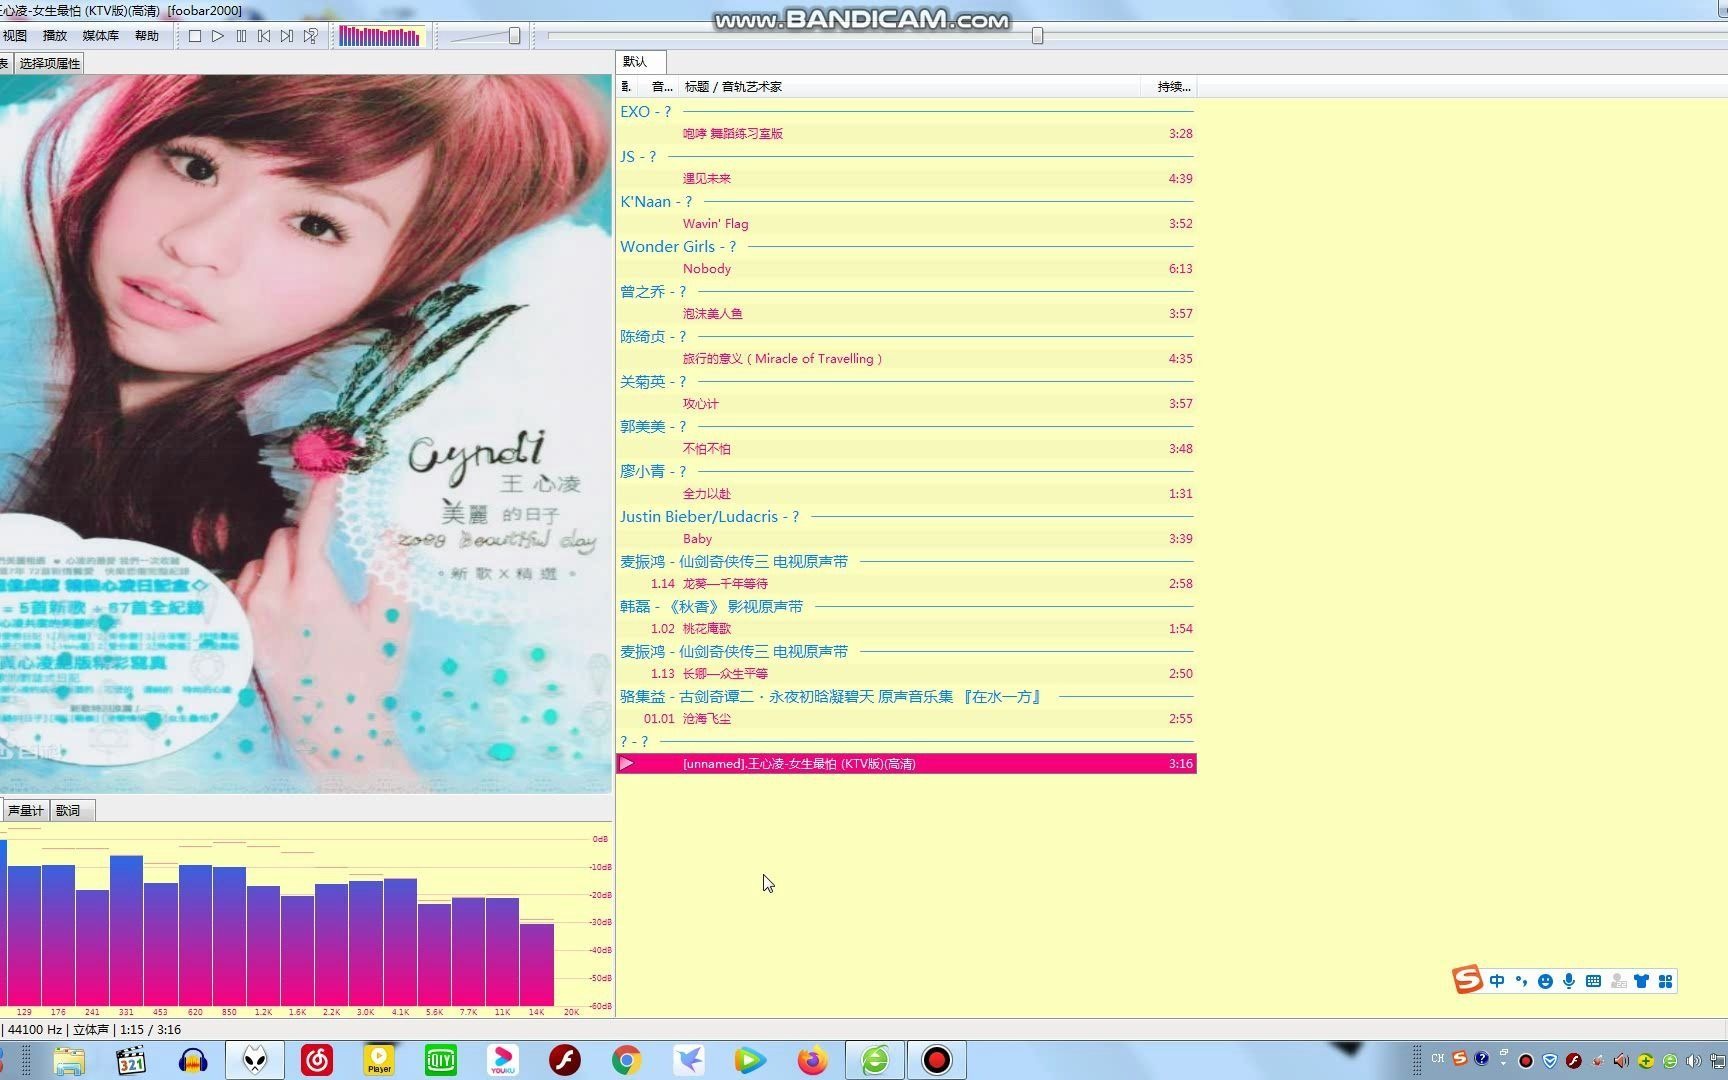
Task: Open the 播放 menu
Action: [x=54, y=36]
